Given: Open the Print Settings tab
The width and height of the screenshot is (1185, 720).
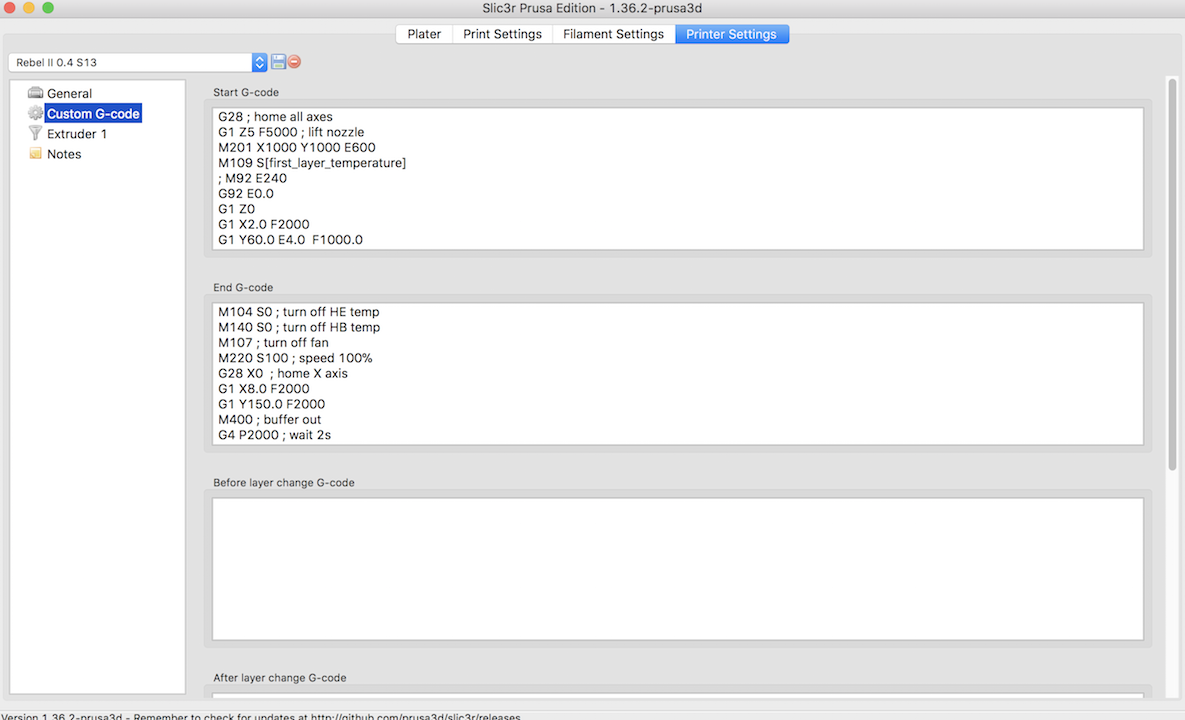Looking at the screenshot, I should (x=502, y=34).
